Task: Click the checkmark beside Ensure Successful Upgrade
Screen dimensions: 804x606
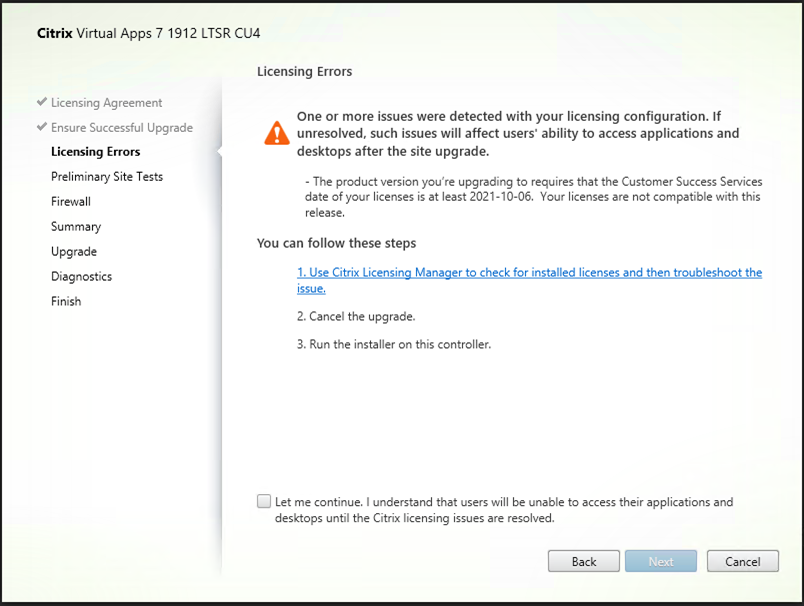Action: [42, 127]
